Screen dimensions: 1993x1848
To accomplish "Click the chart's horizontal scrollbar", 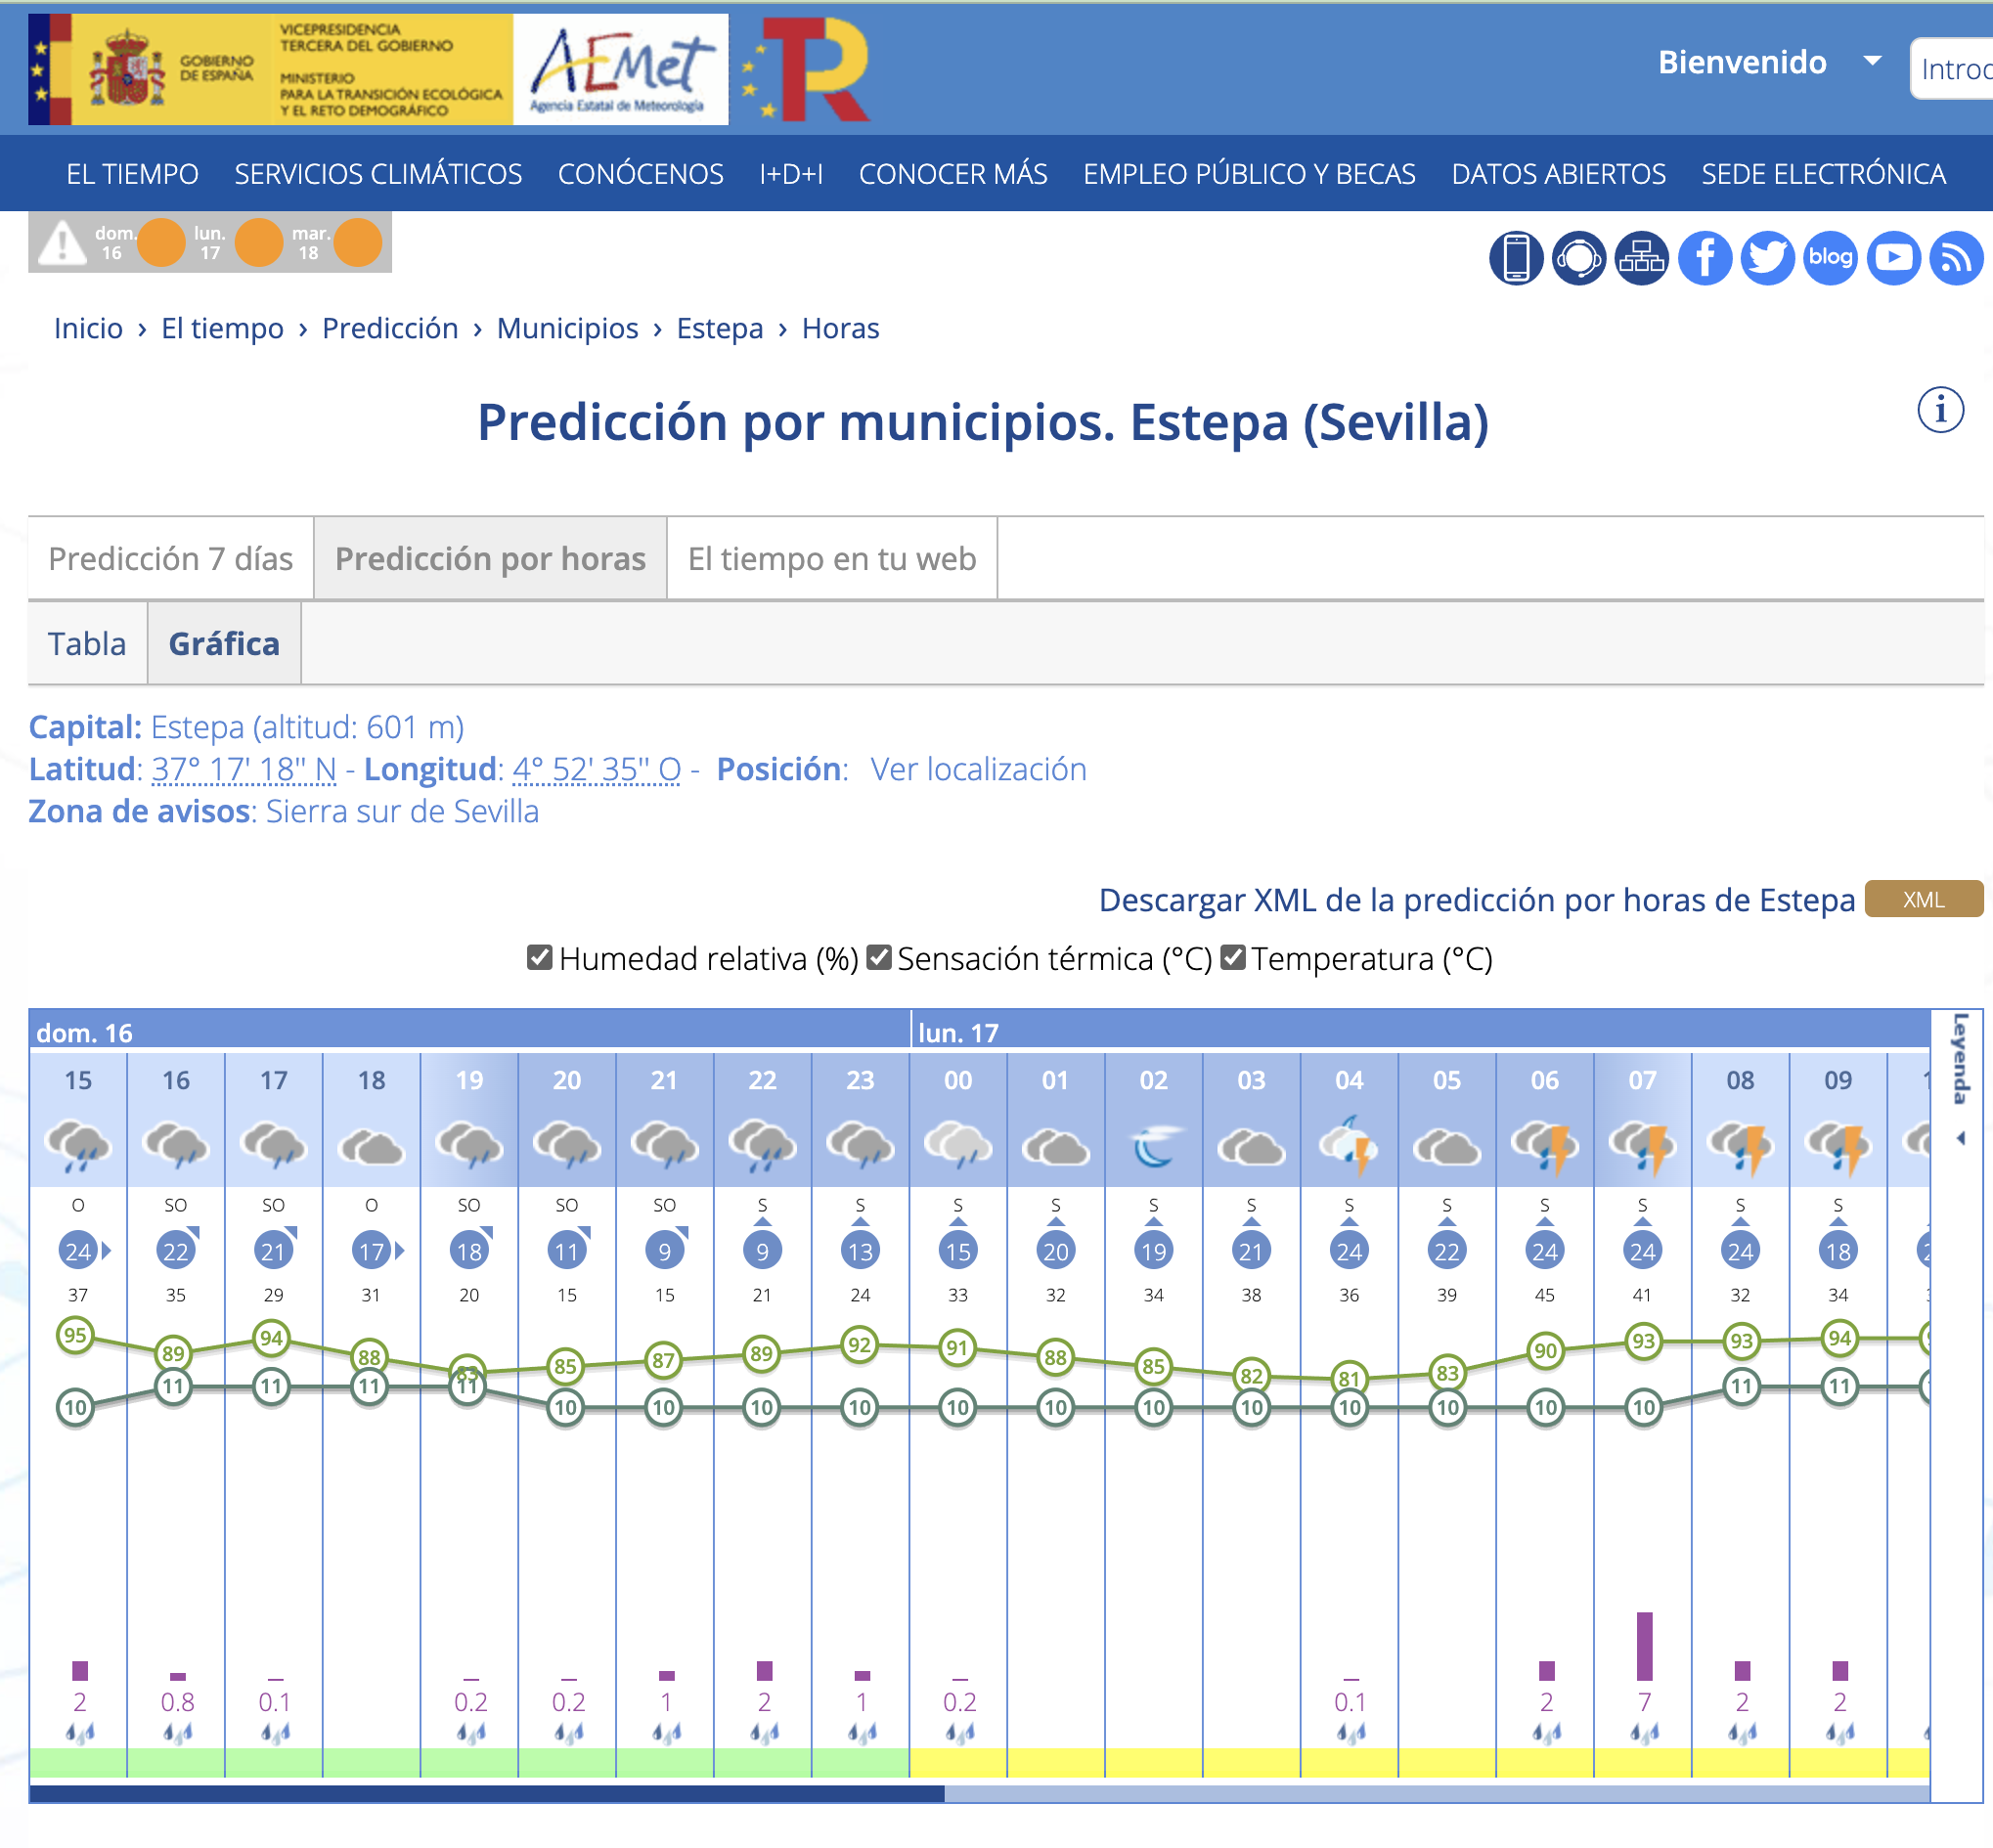I will 486,1794.
